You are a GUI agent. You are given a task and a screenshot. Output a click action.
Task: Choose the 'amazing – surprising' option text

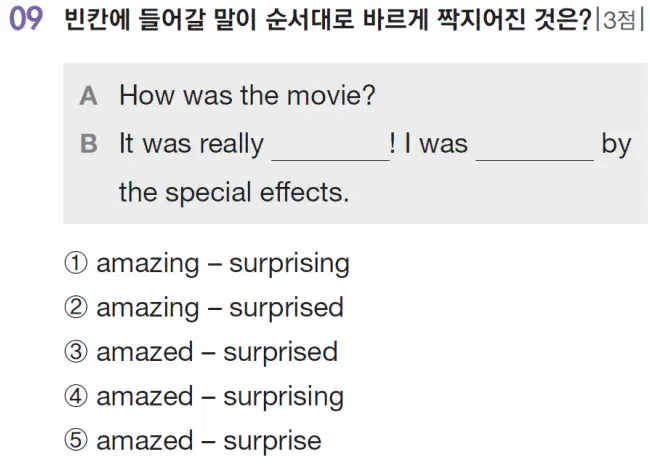pyautogui.click(x=223, y=264)
